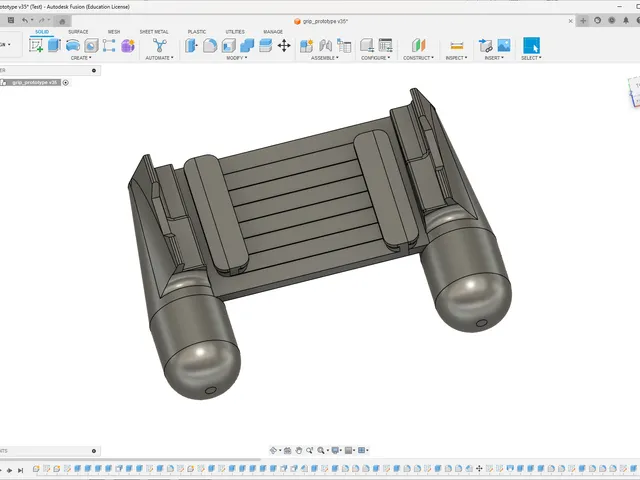Collapse the Browser panel with its dot
This screenshot has height=480, width=640.
94,70
